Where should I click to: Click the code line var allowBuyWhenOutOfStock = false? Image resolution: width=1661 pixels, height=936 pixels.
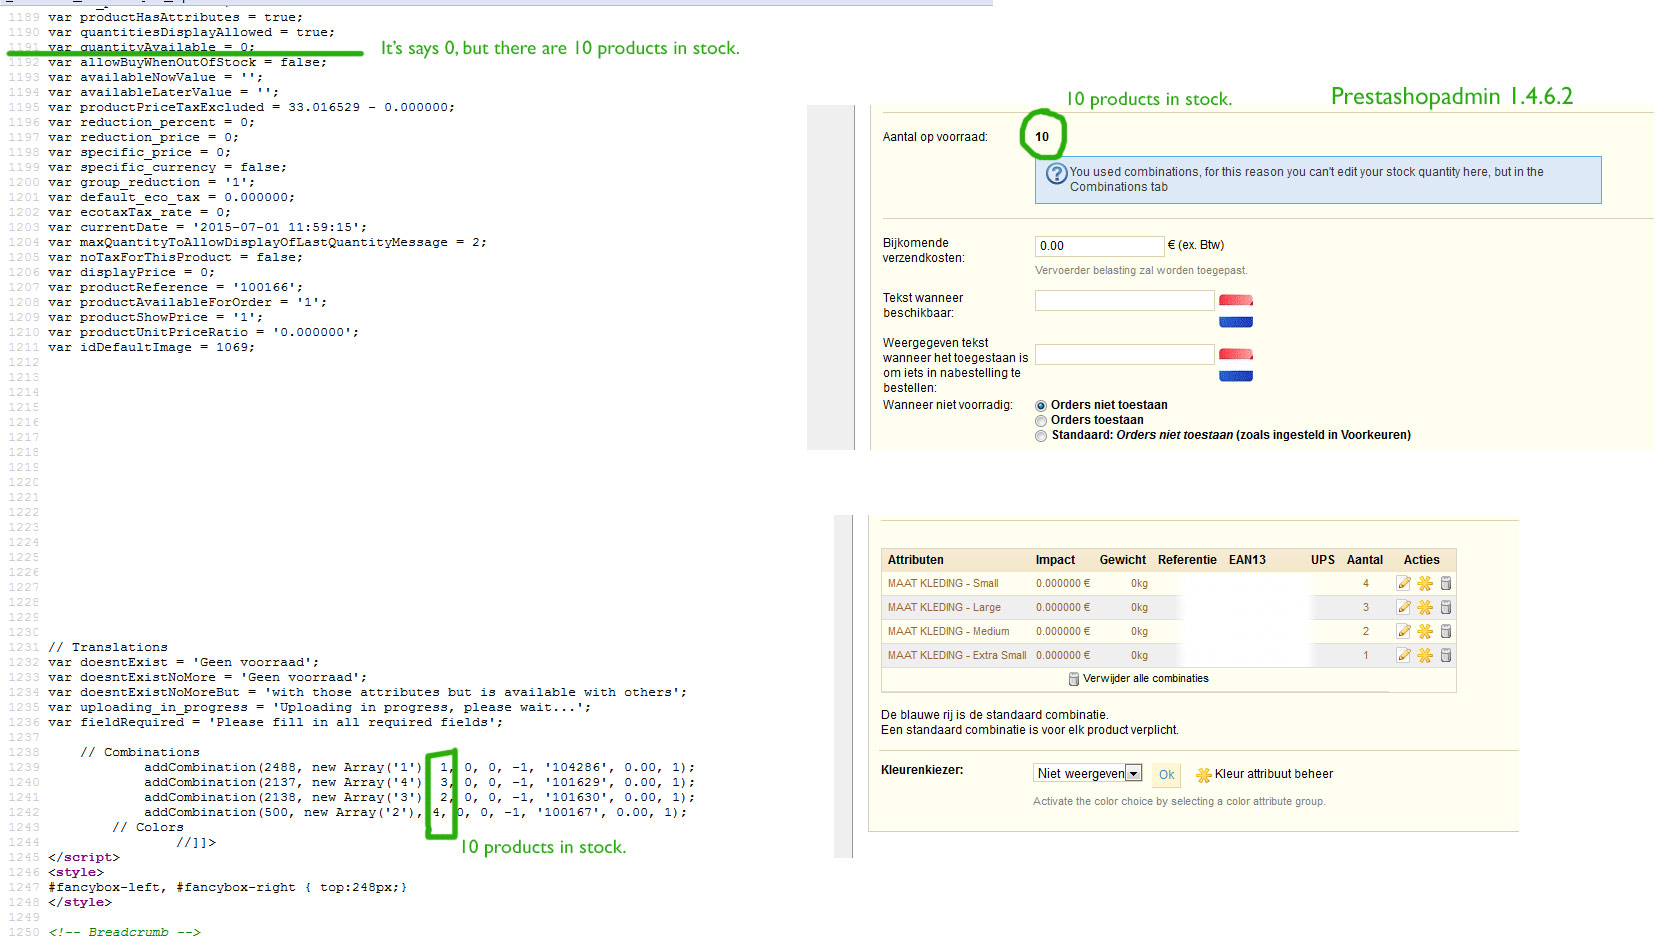tap(187, 62)
